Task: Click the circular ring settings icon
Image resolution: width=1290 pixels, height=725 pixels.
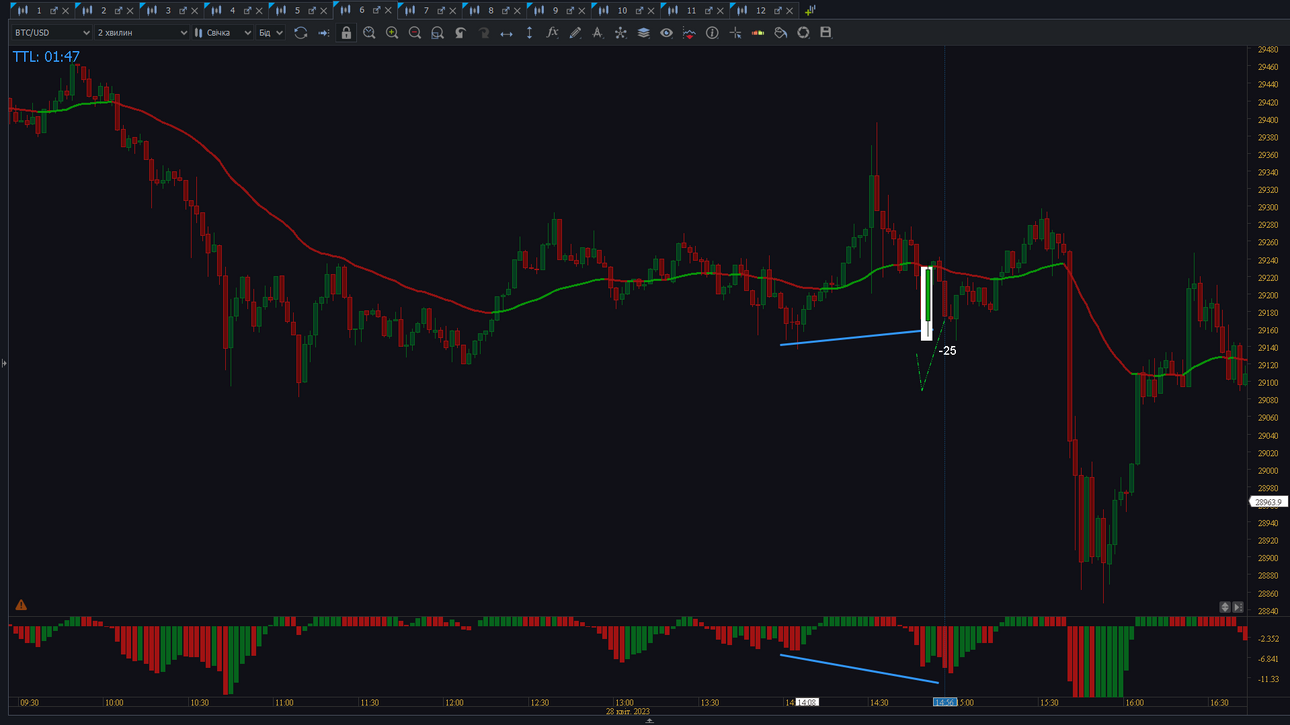Action: 803,33
